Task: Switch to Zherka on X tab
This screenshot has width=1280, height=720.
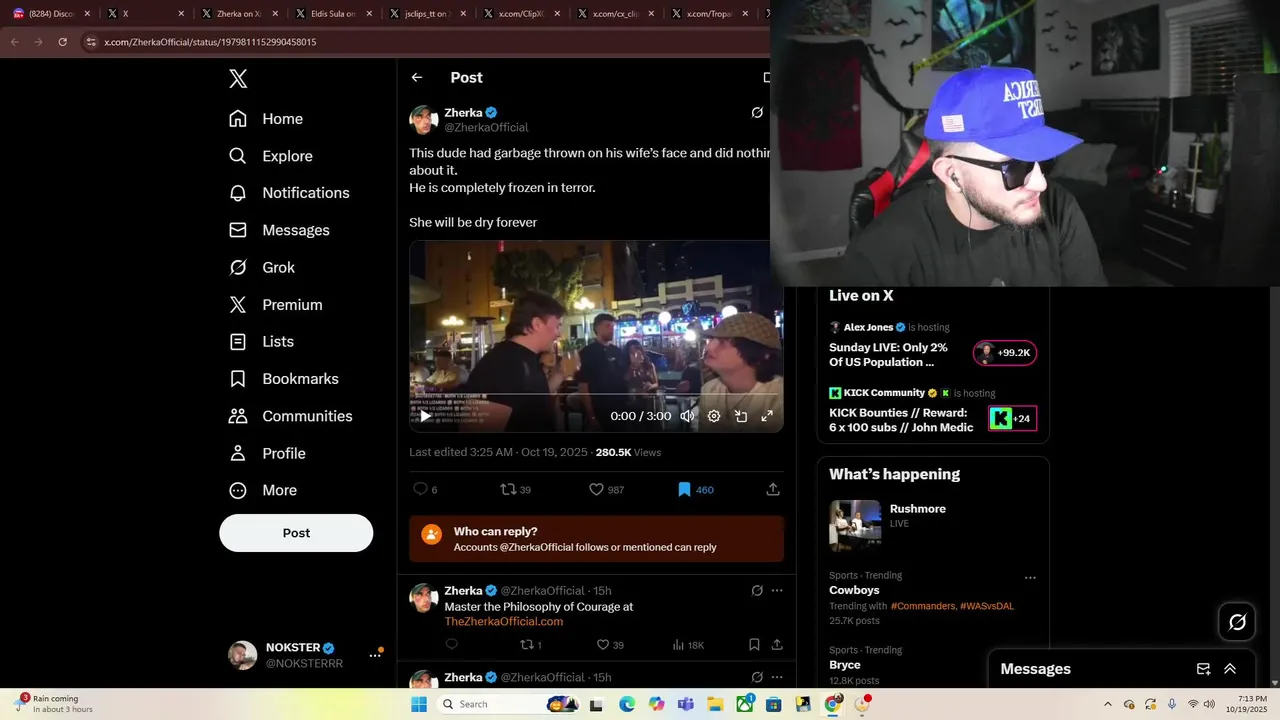Action: tap(237, 14)
